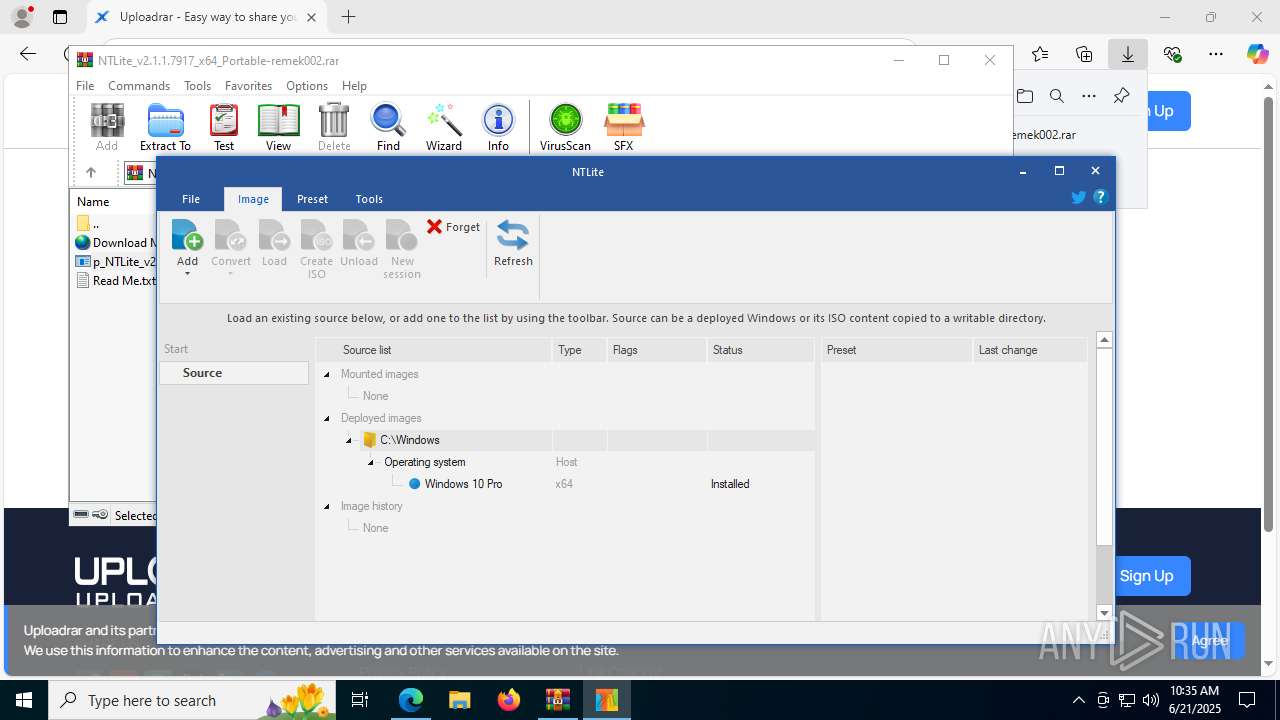Open the Add dropdown arrow in NTLite
This screenshot has height=720, width=1280.
click(x=187, y=274)
